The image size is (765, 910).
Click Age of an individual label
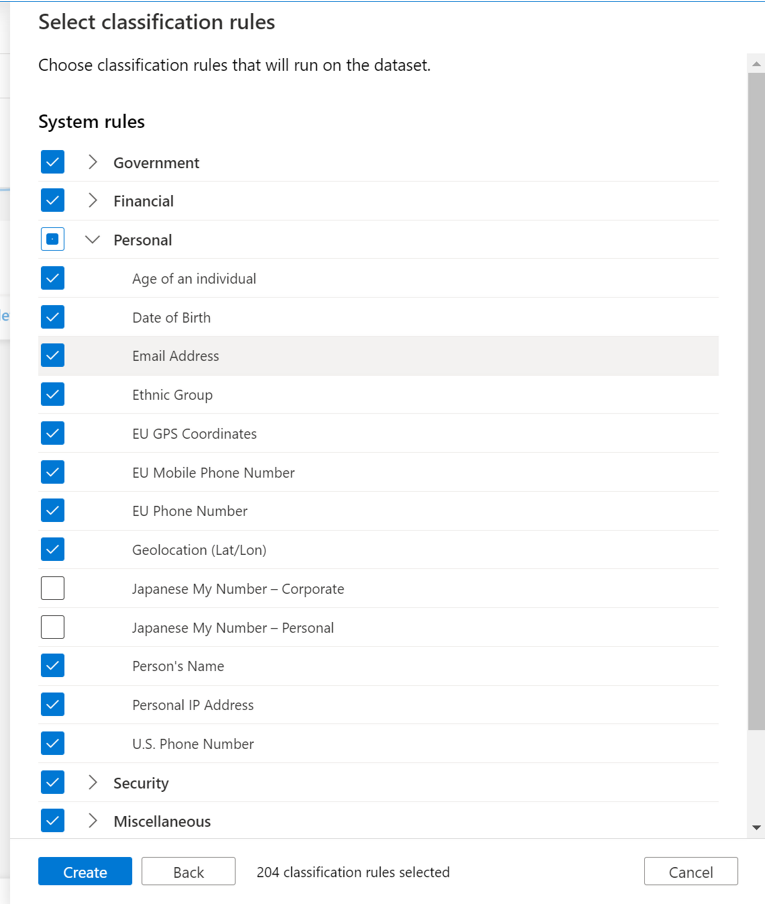click(x=194, y=279)
